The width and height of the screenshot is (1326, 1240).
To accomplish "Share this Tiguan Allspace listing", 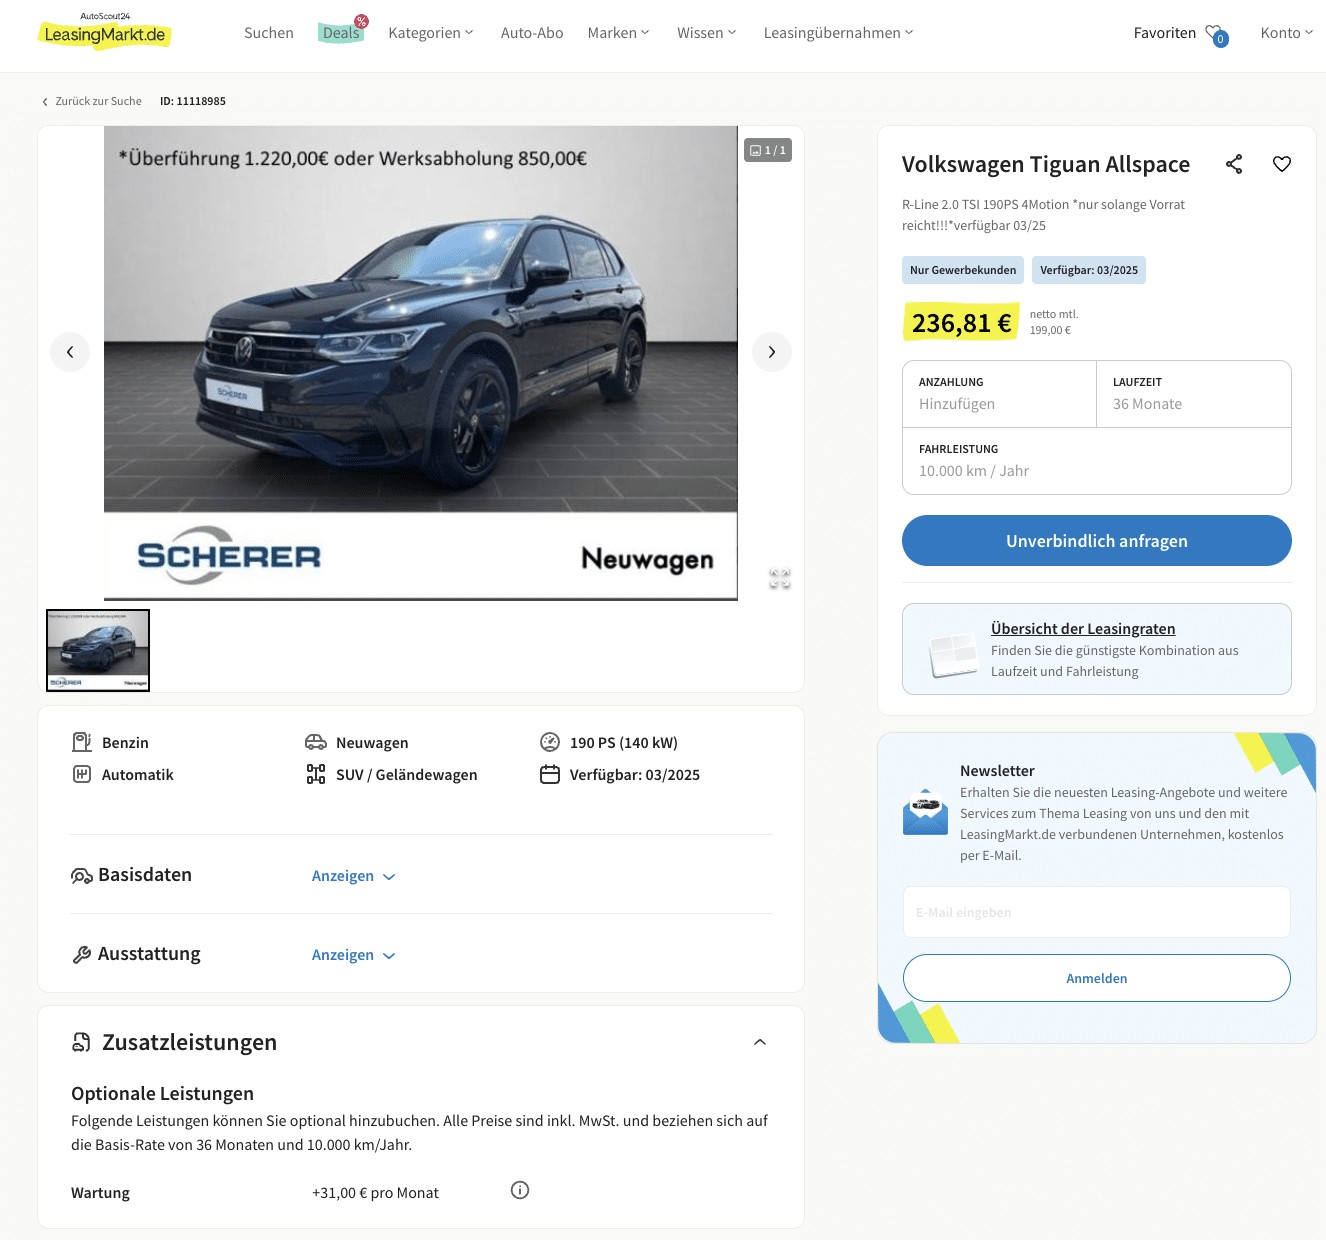I will click(1234, 164).
